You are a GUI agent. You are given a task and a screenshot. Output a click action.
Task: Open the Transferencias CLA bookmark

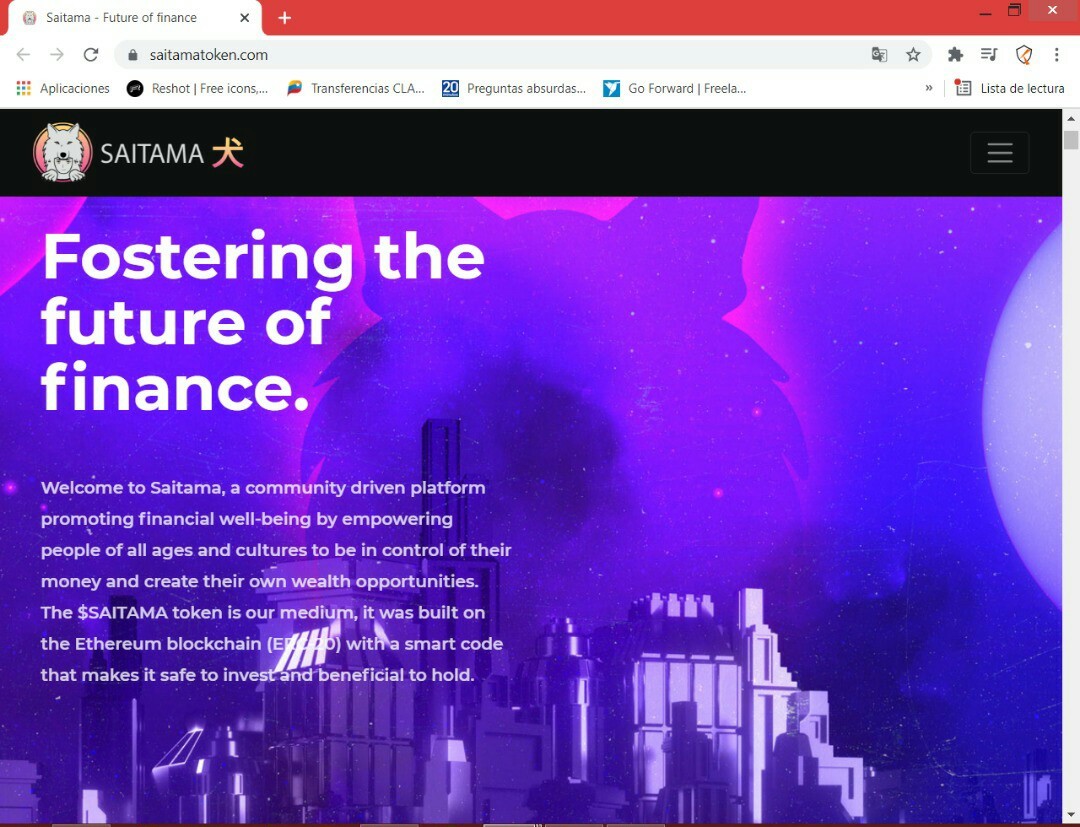(x=356, y=88)
